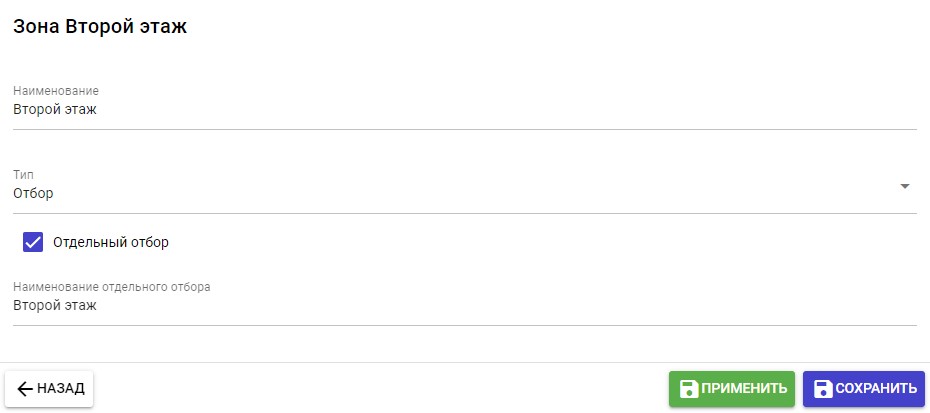Click the floppy disk icon on Применить
930x413 pixels.
click(x=688, y=389)
